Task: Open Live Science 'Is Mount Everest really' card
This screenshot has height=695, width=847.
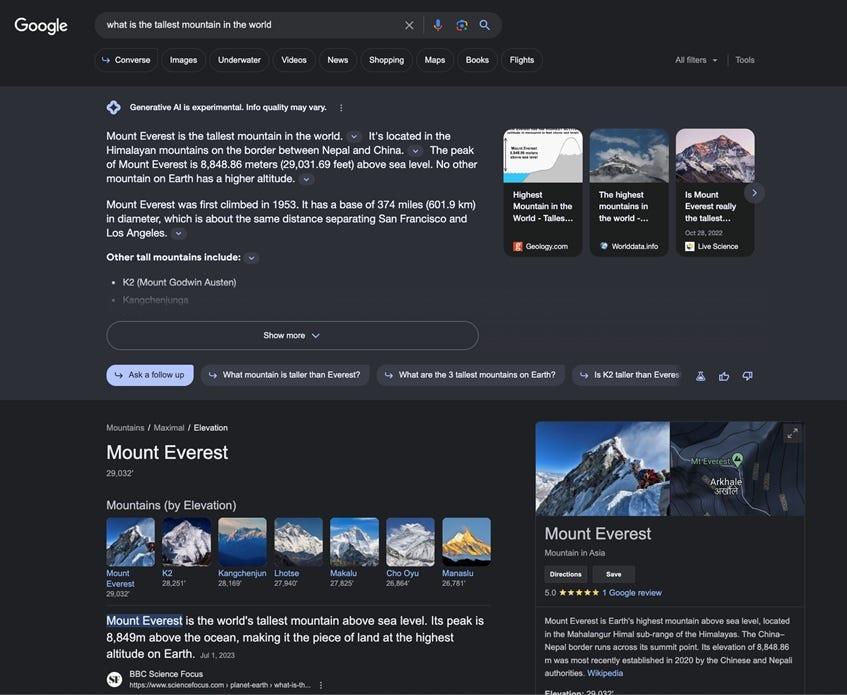Action: coord(715,192)
